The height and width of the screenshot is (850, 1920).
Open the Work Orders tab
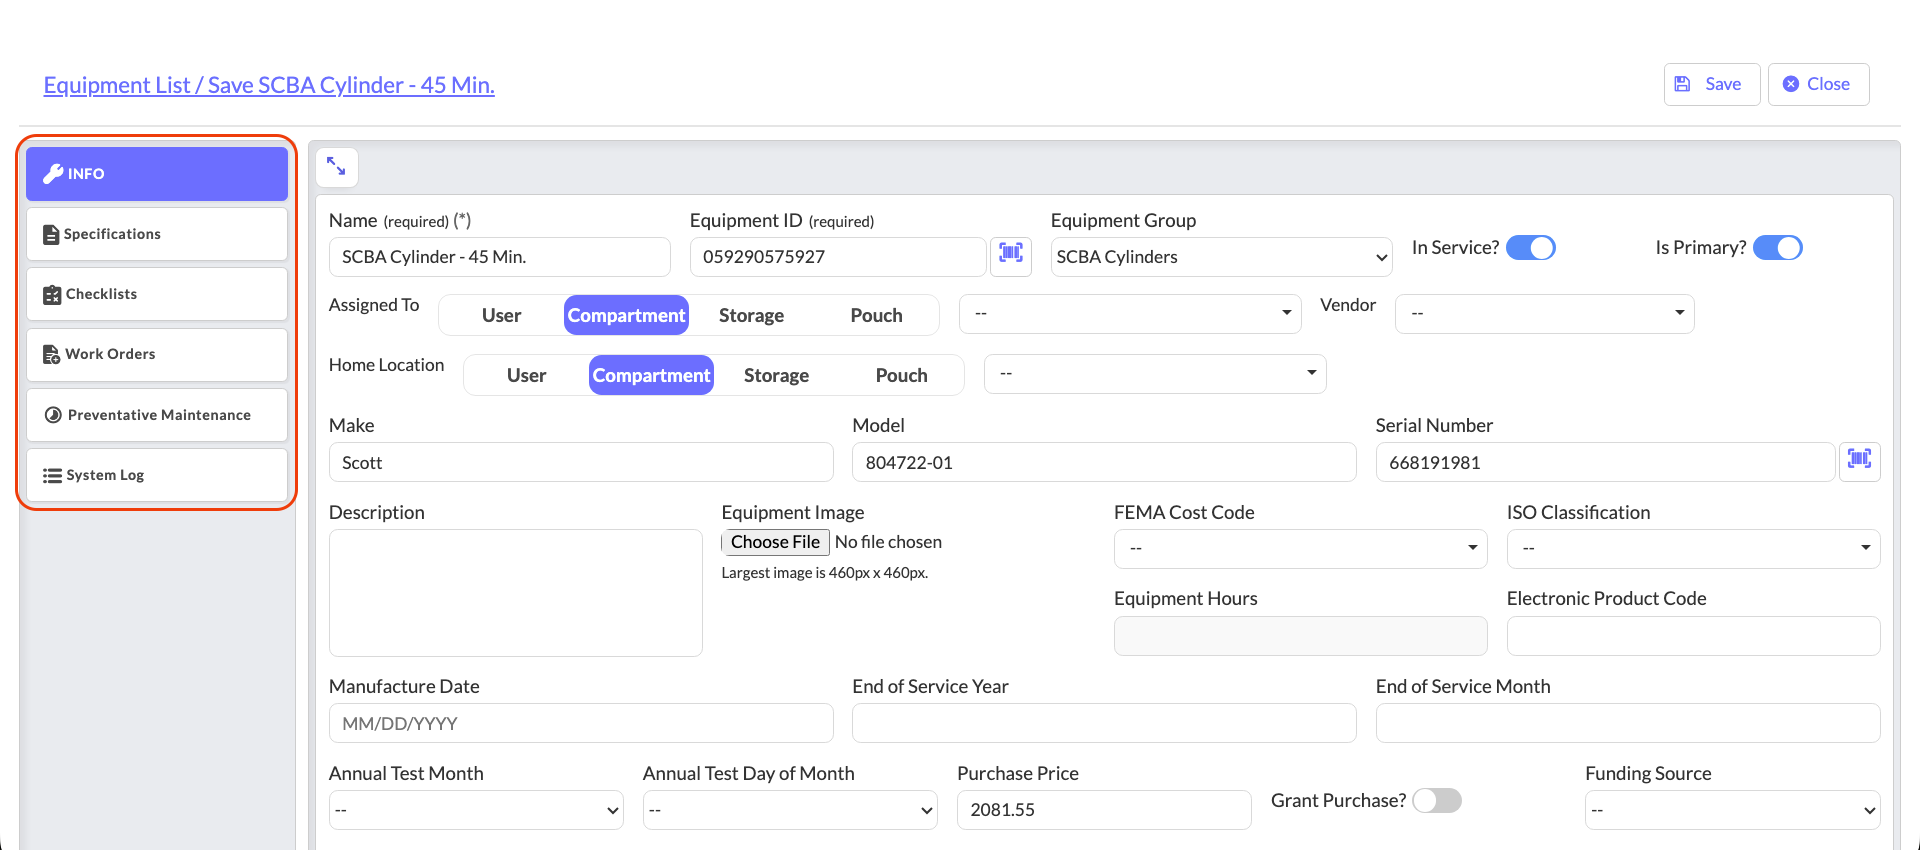pyautogui.click(x=157, y=354)
